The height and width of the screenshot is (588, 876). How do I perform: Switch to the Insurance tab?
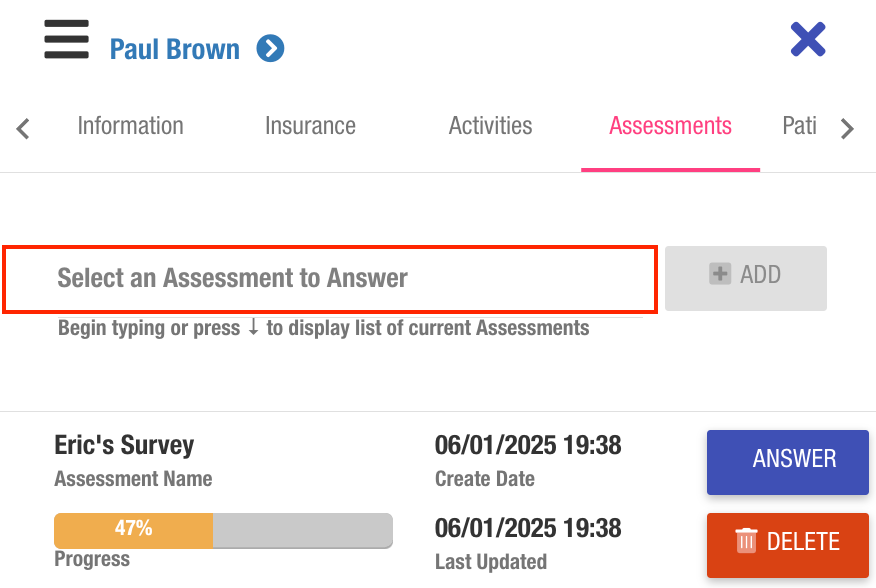tap(310, 126)
